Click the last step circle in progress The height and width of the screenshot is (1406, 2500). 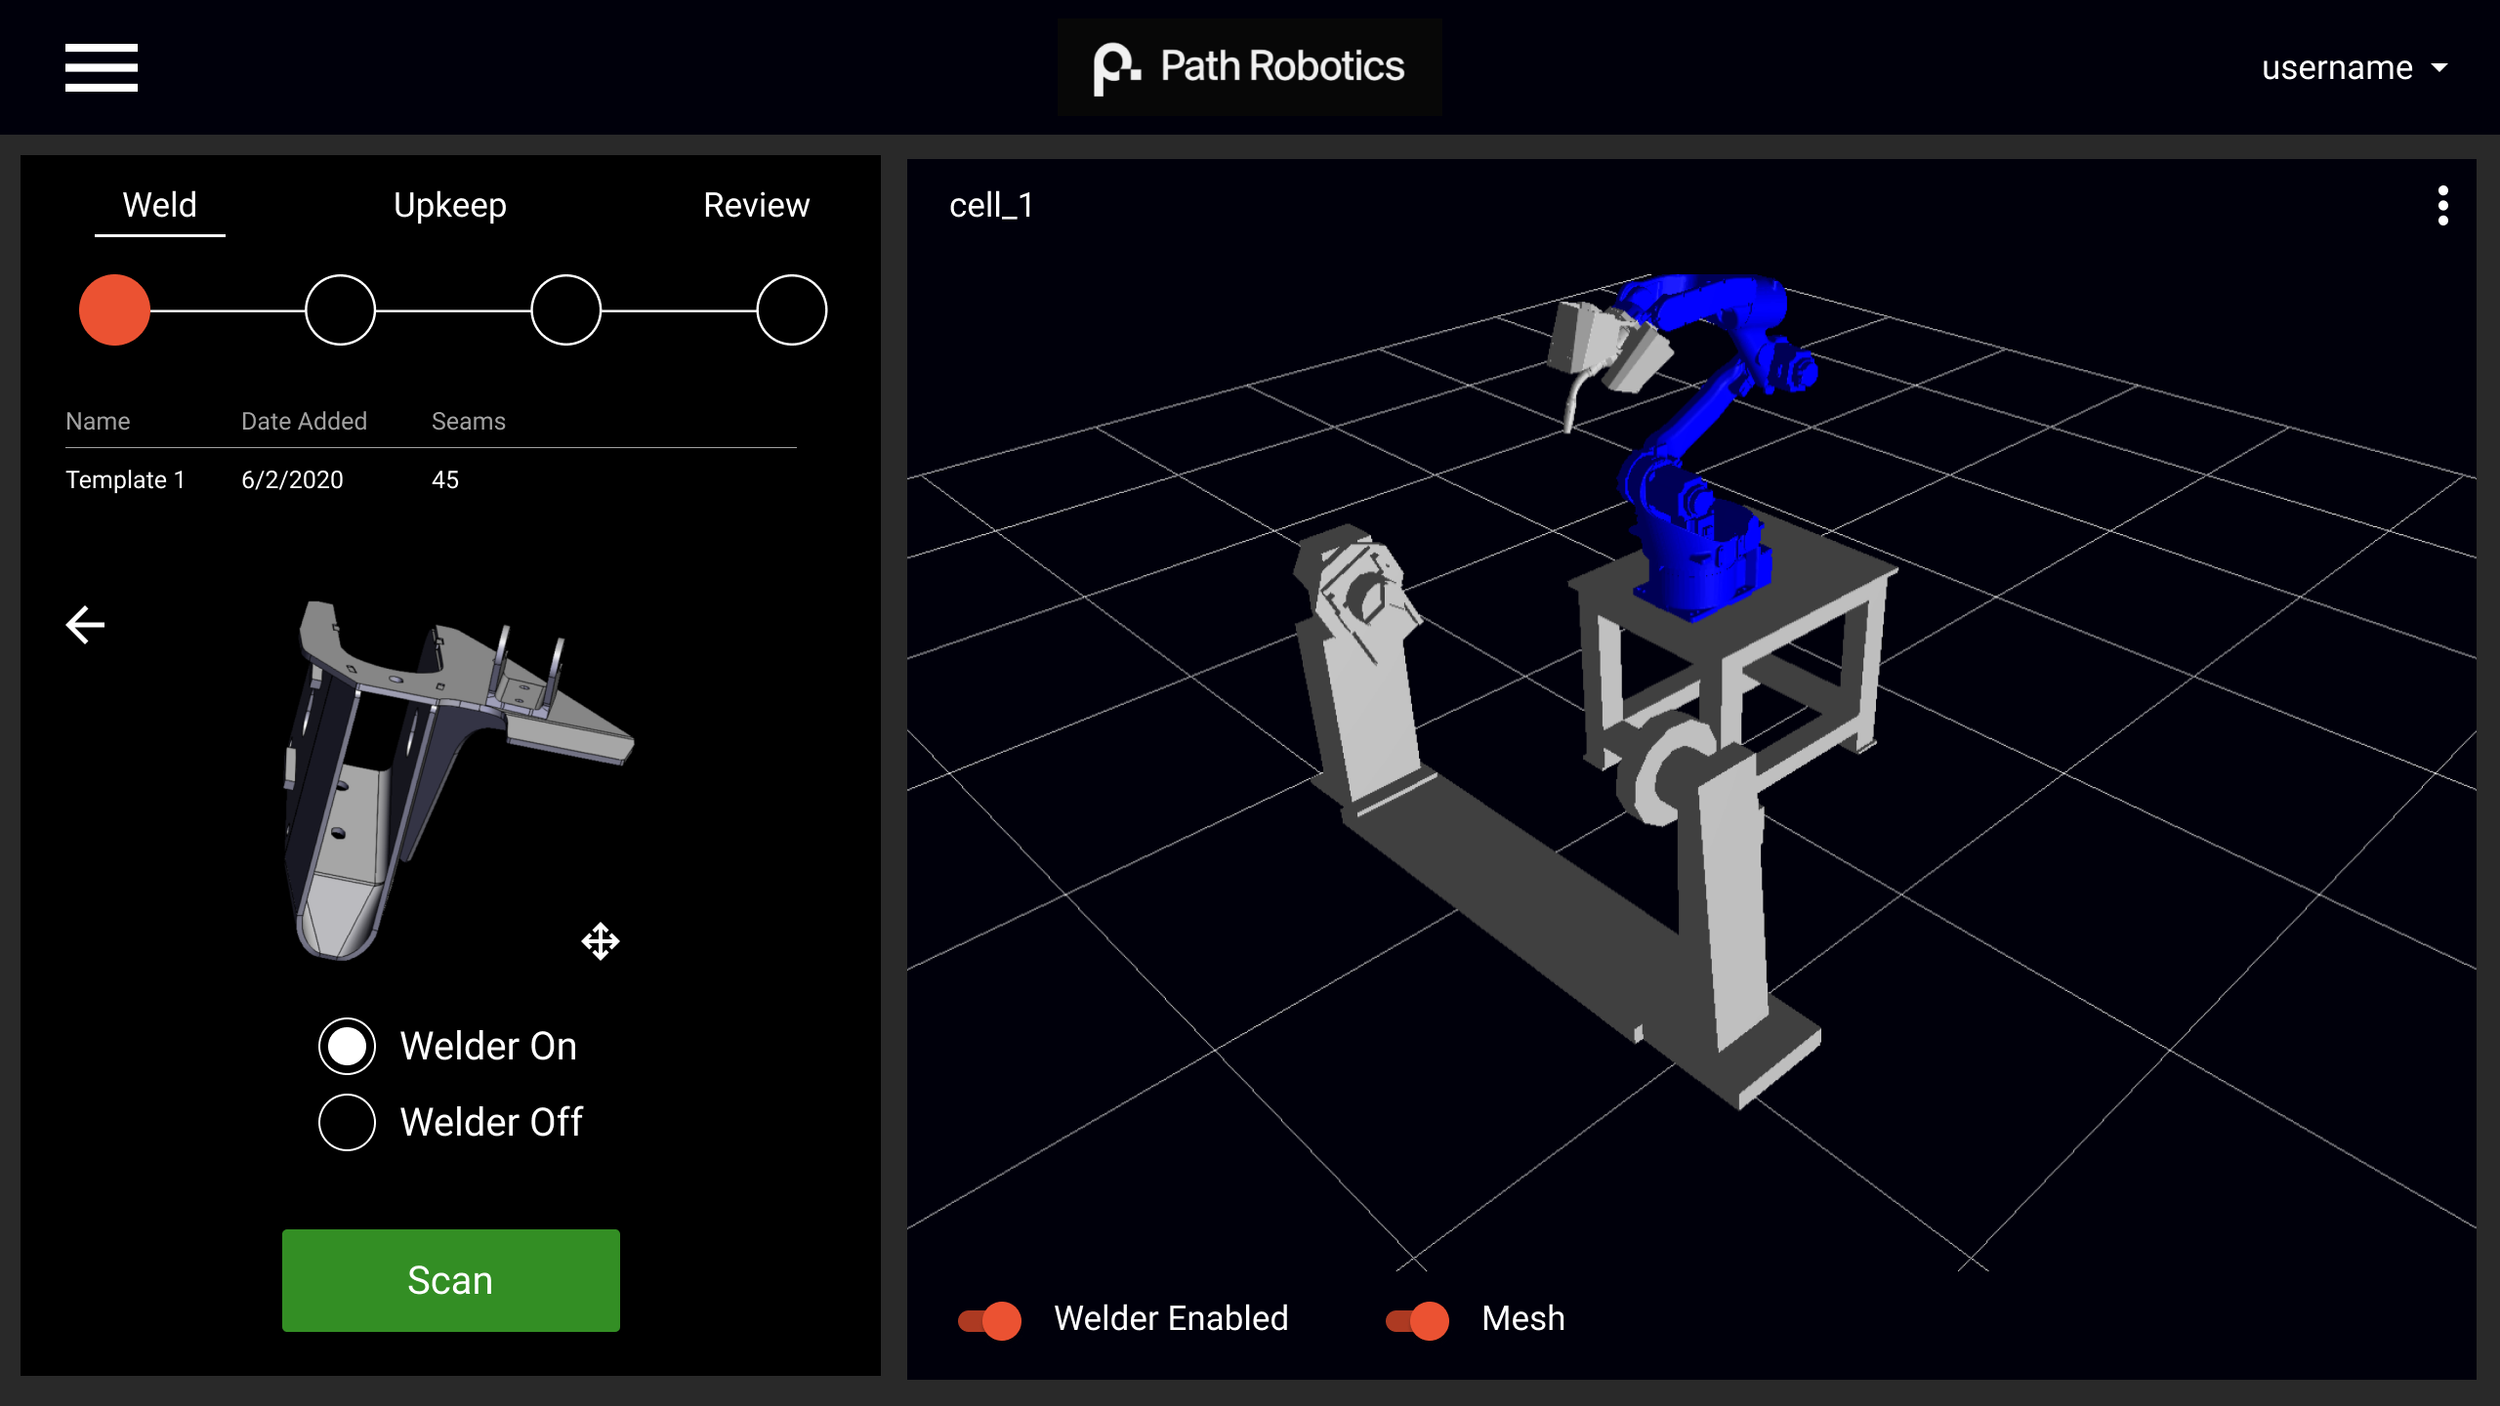[791, 310]
